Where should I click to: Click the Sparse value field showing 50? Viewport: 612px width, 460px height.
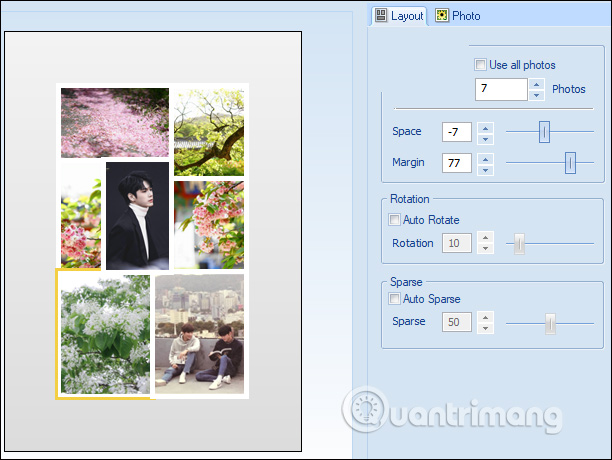coord(457,322)
